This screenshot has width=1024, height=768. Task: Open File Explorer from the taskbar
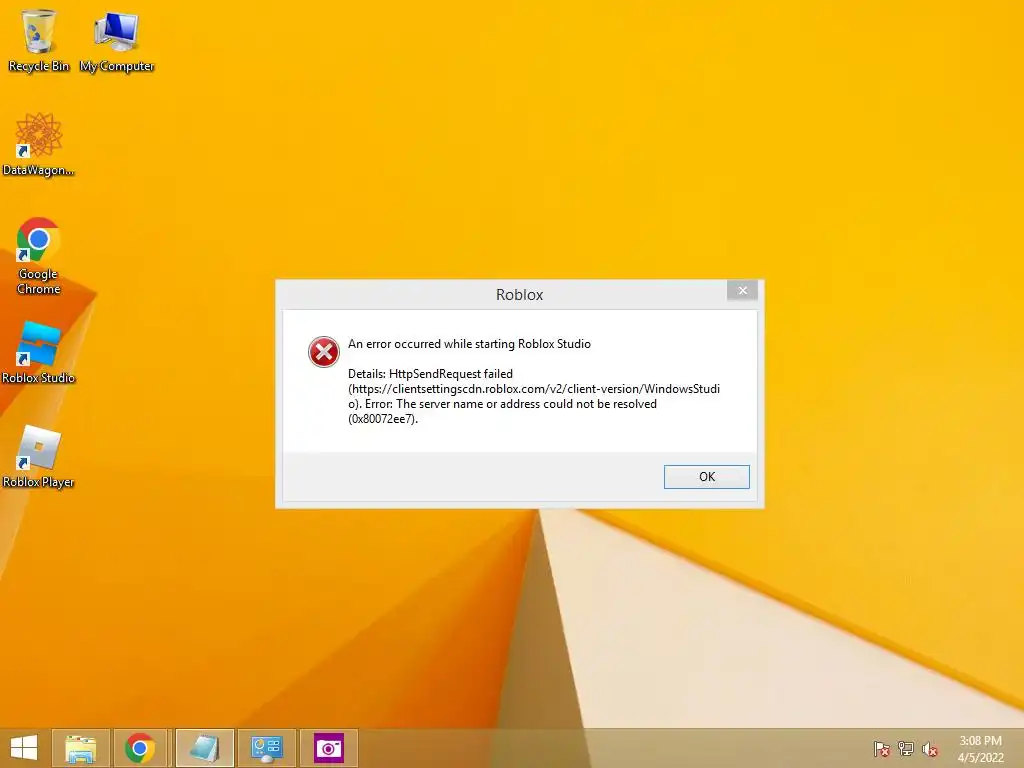coord(81,748)
